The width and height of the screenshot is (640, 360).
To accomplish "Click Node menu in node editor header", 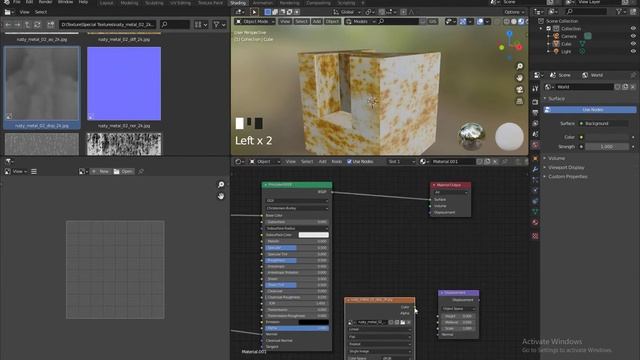I will [x=337, y=162].
